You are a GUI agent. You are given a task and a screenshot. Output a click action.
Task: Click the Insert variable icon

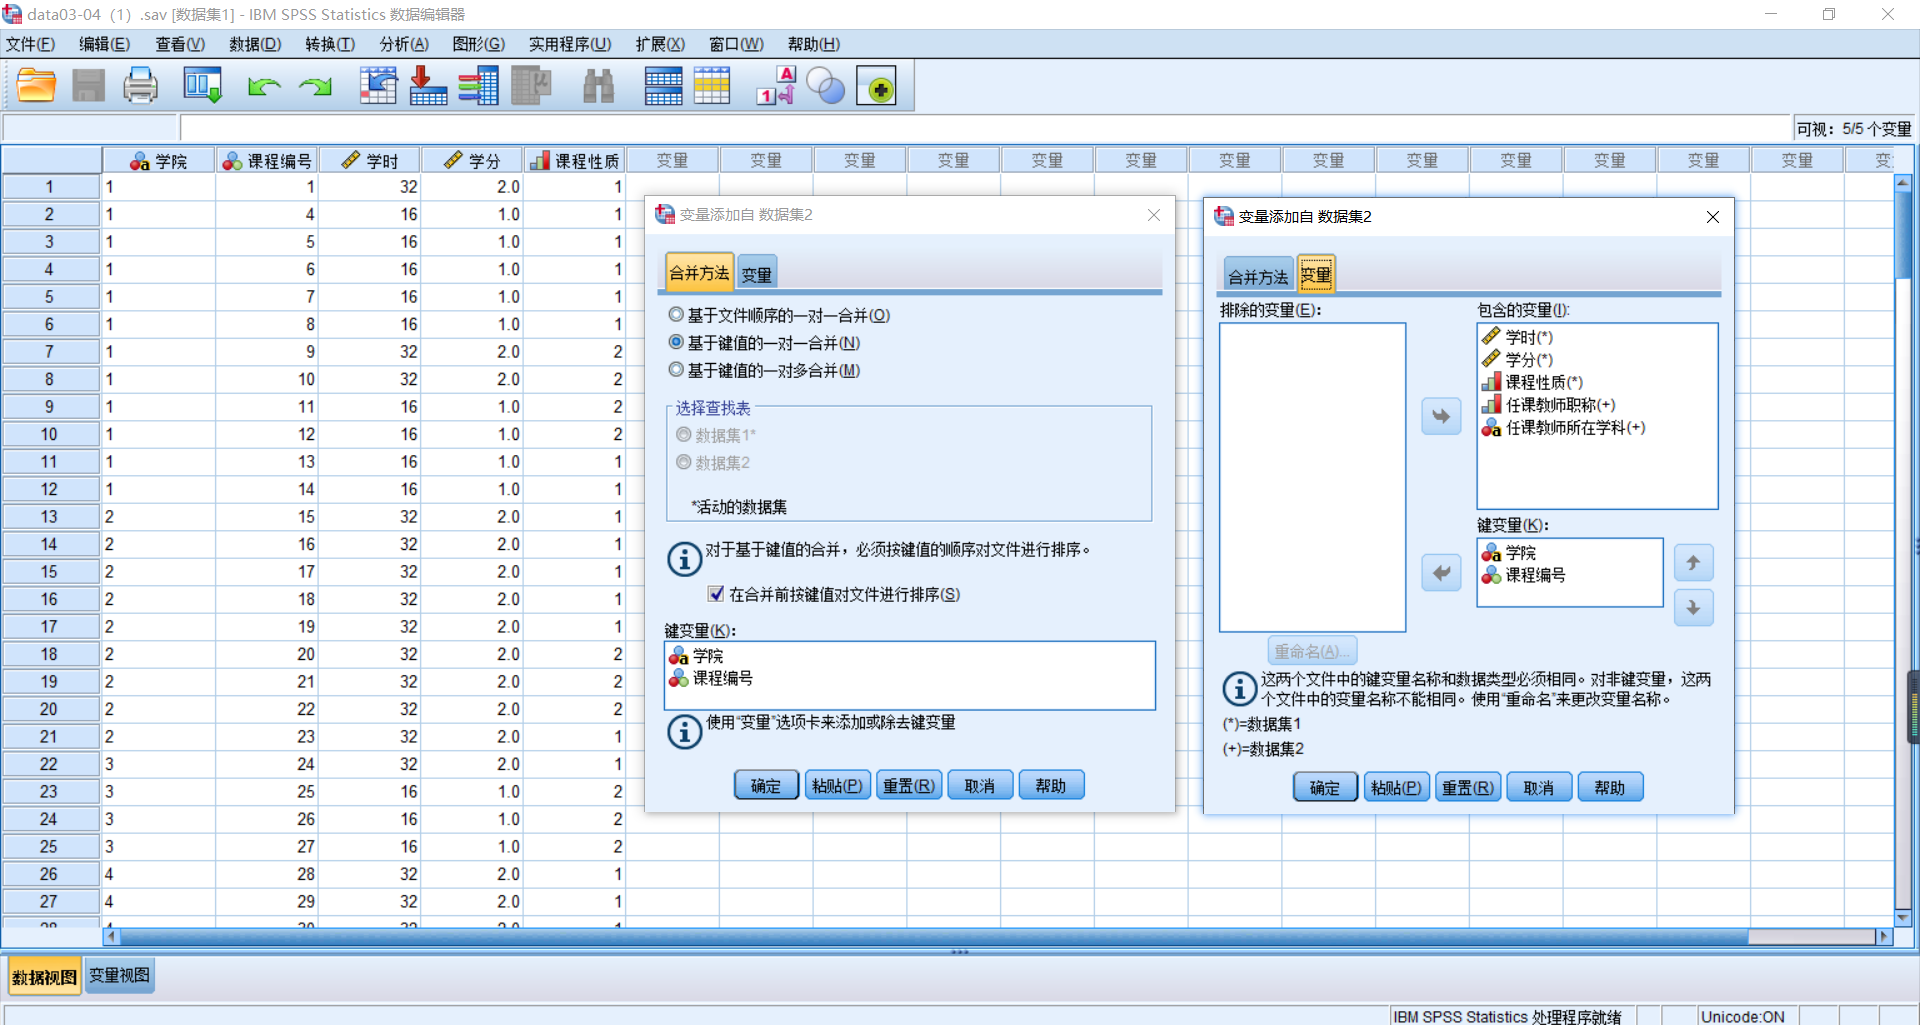click(x=712, y=86)
